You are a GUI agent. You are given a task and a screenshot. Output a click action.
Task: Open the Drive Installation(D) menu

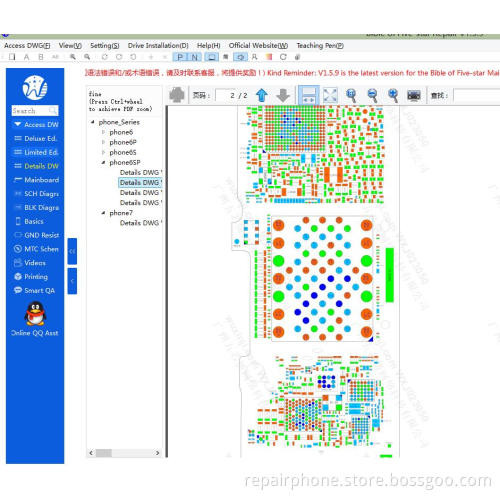158,46
